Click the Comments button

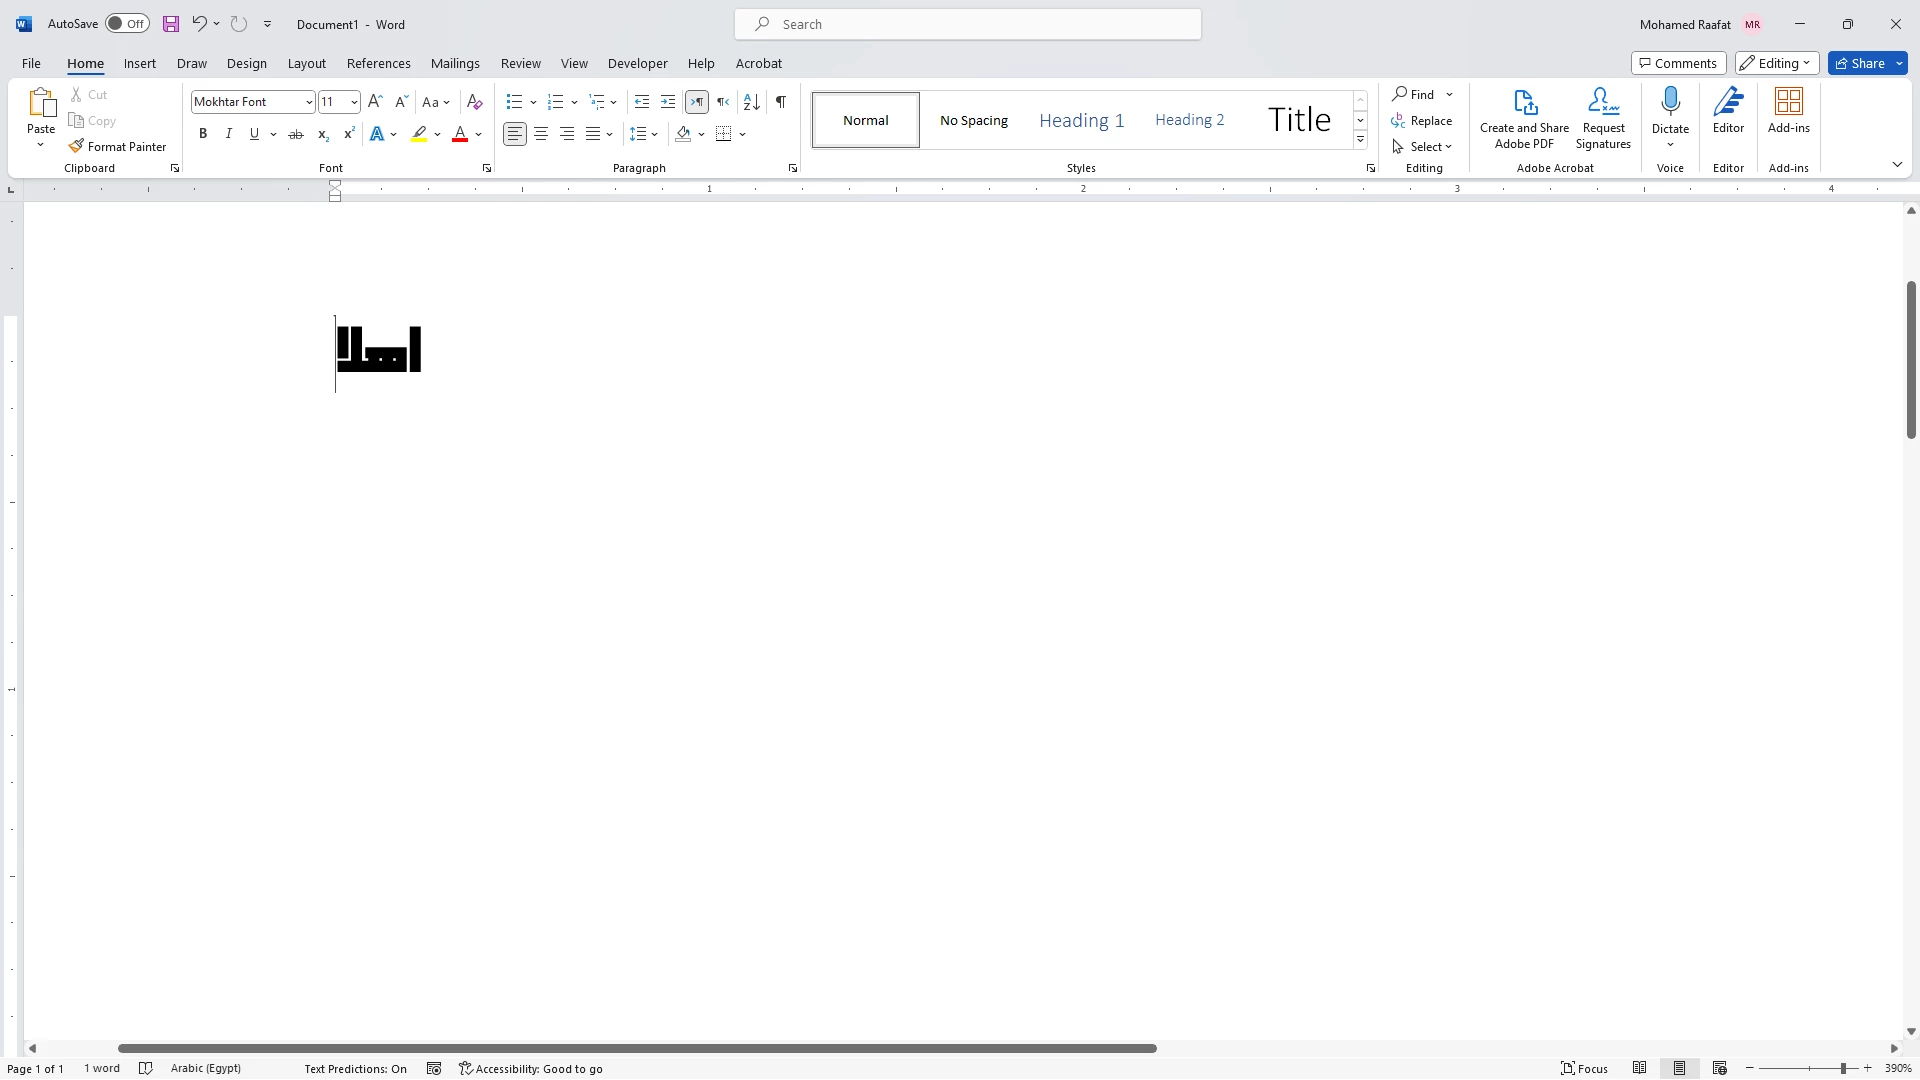[x=1678, y=63]
